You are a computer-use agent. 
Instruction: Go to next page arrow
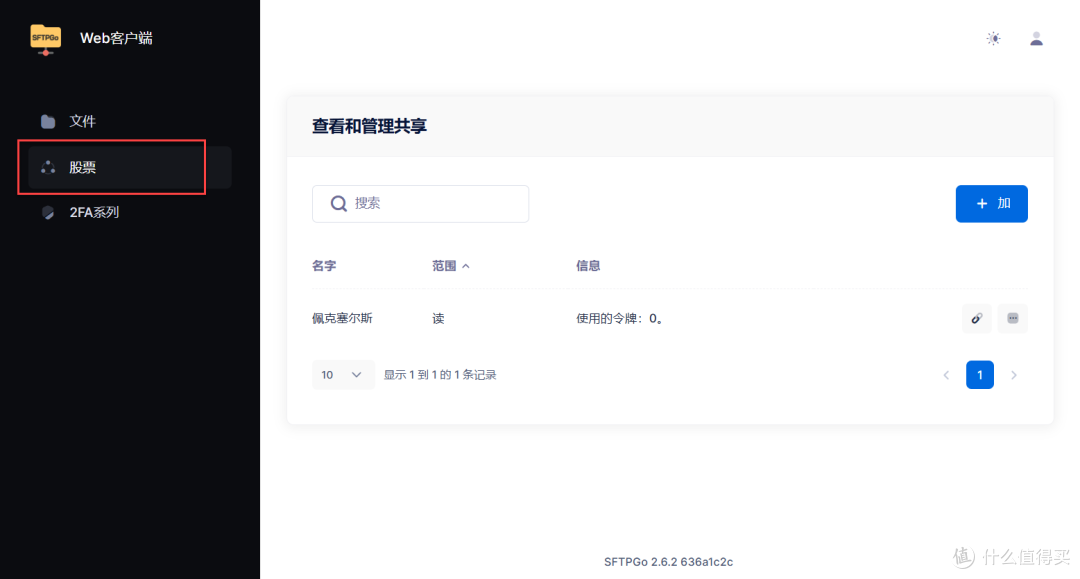(x=1013, y=375)
